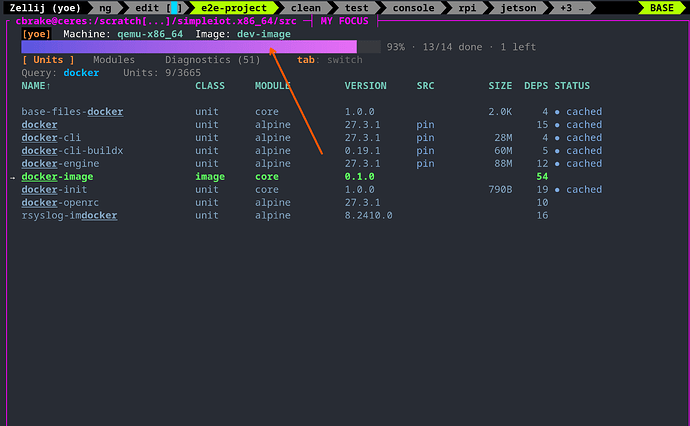Image resolution: width=690 pixels, height=426 pixels.
Task: Open the test Zellij tab
Action: [x=356, y=8]
